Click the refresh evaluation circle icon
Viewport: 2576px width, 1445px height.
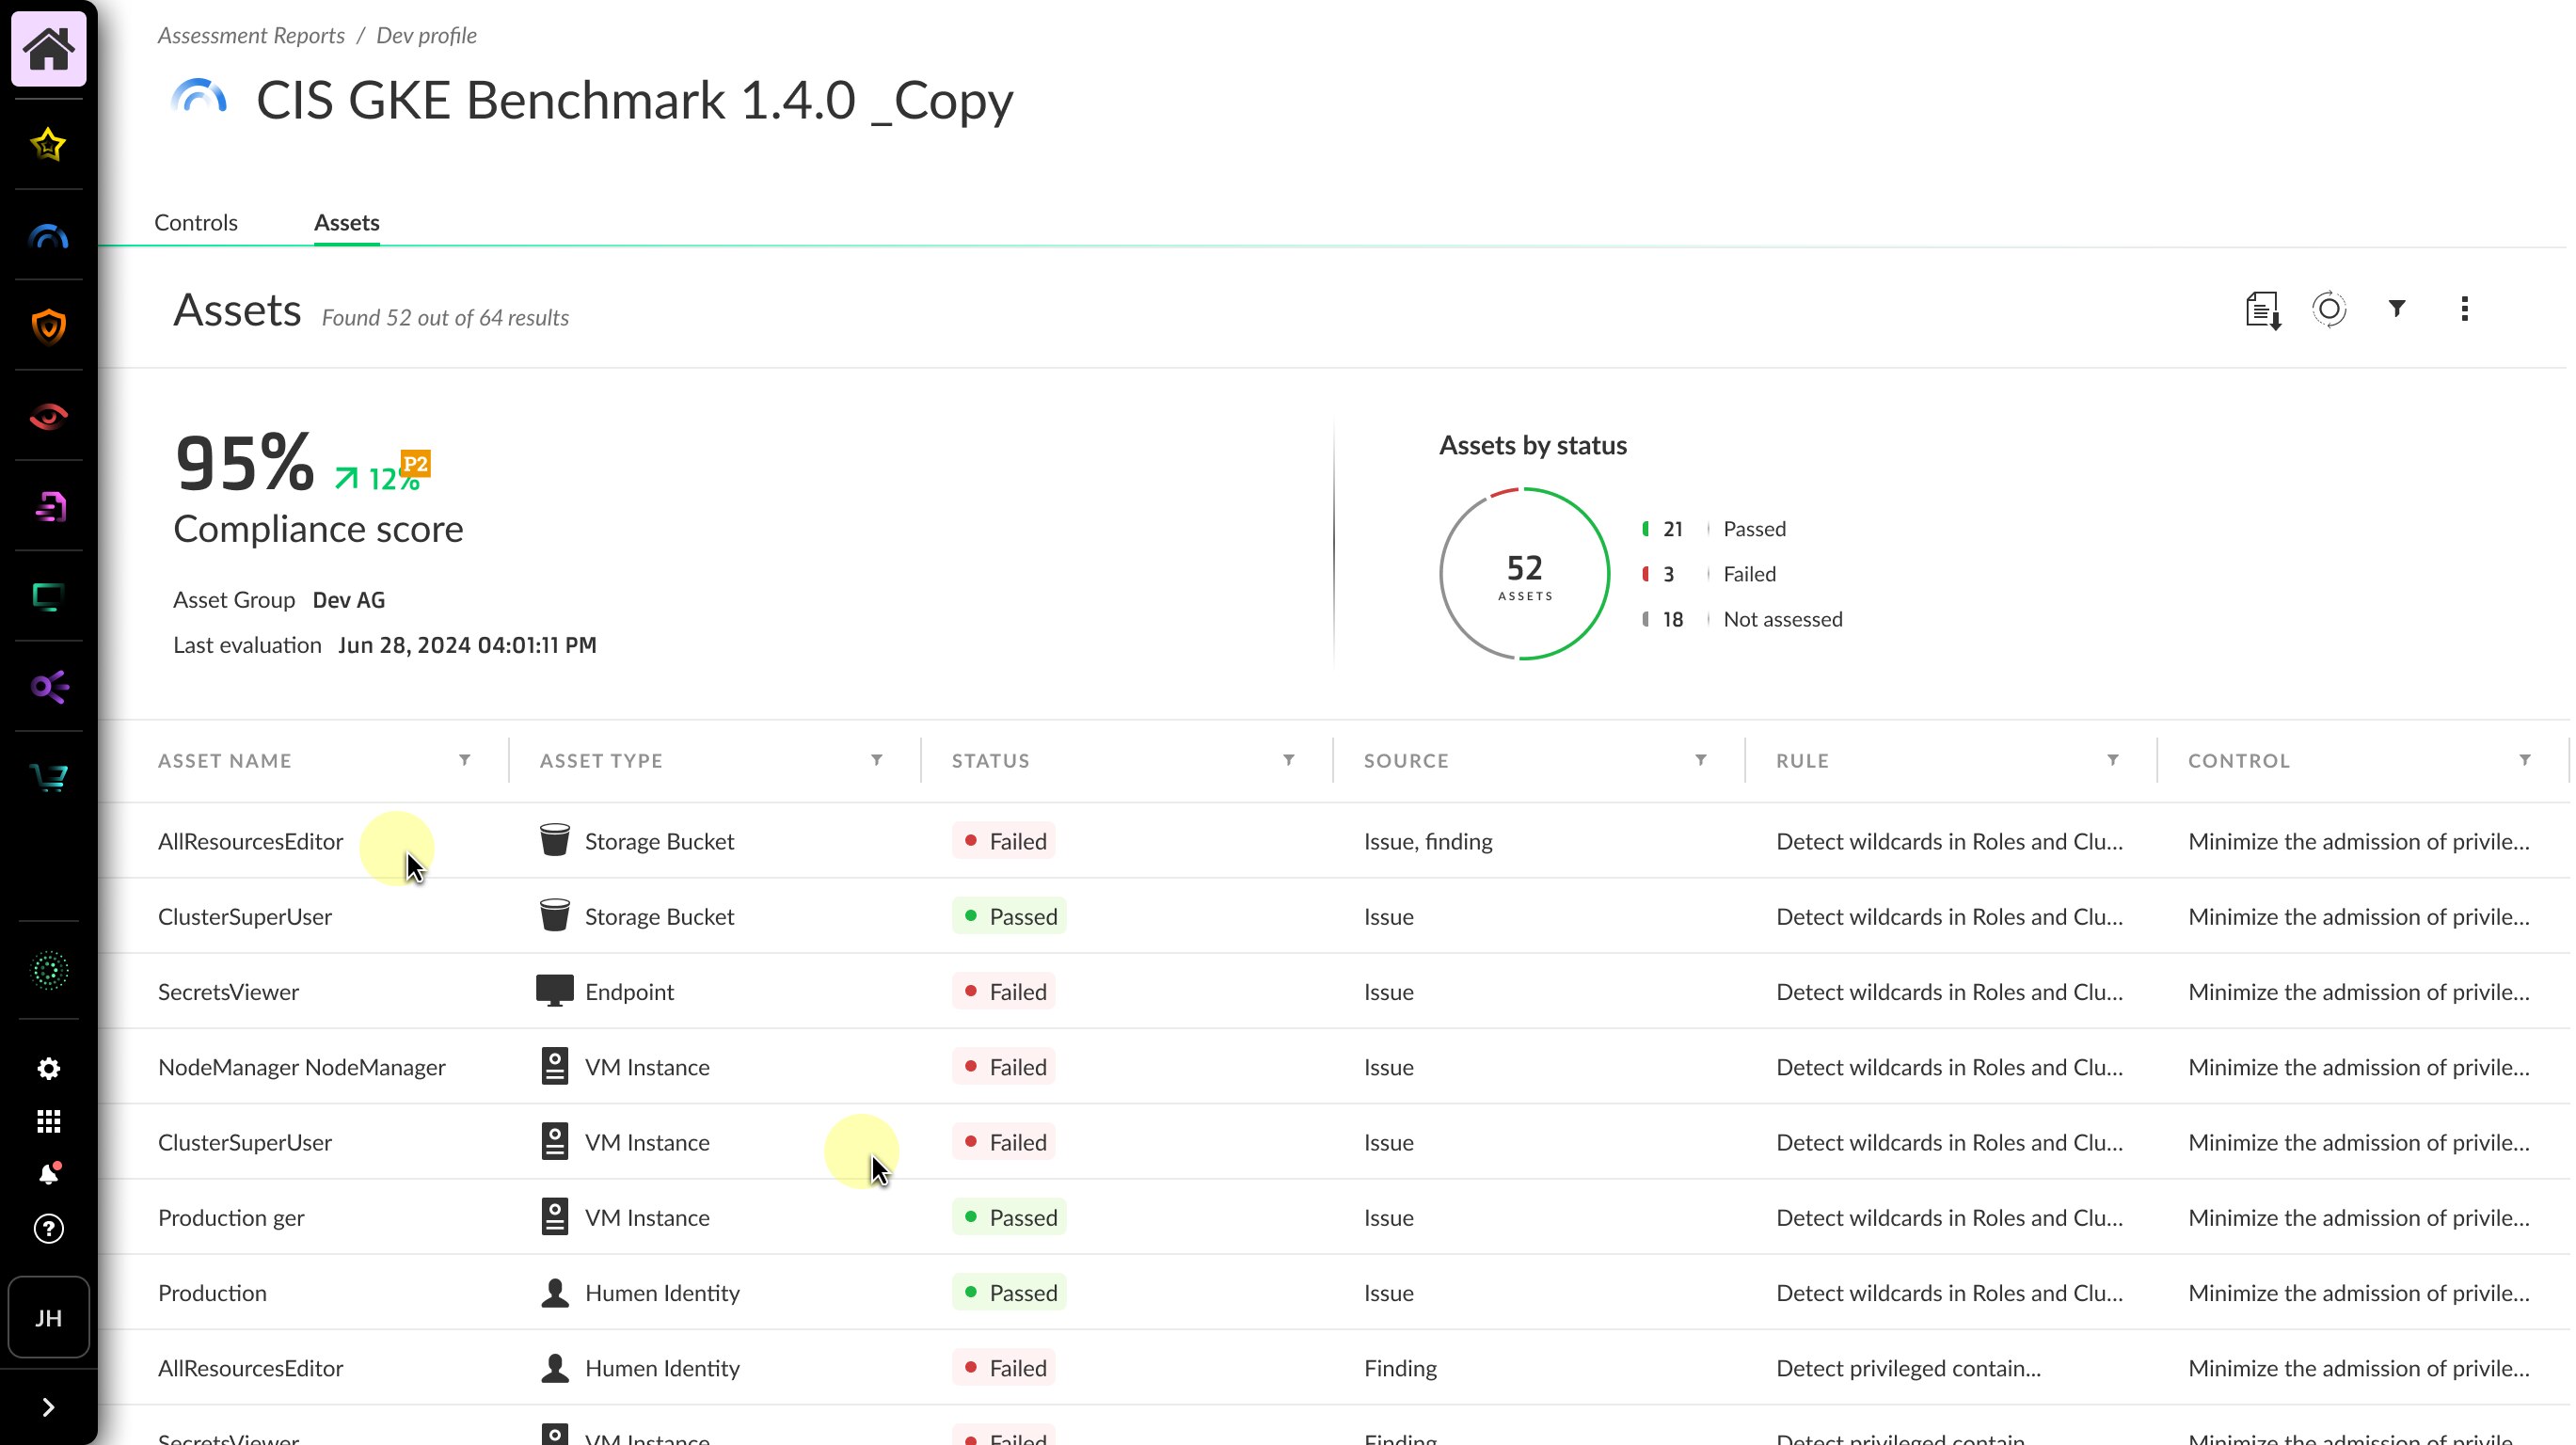2329,309
